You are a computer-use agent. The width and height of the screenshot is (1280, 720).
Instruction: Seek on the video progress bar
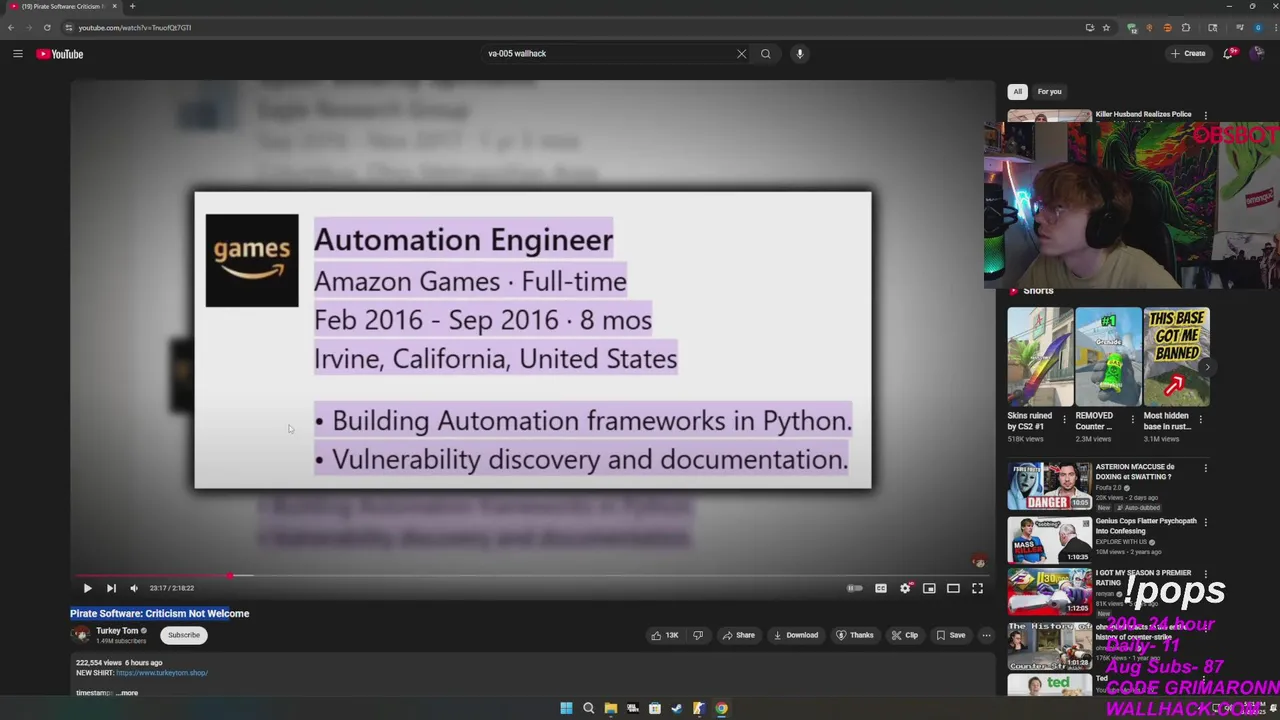[x=533, y=575]
